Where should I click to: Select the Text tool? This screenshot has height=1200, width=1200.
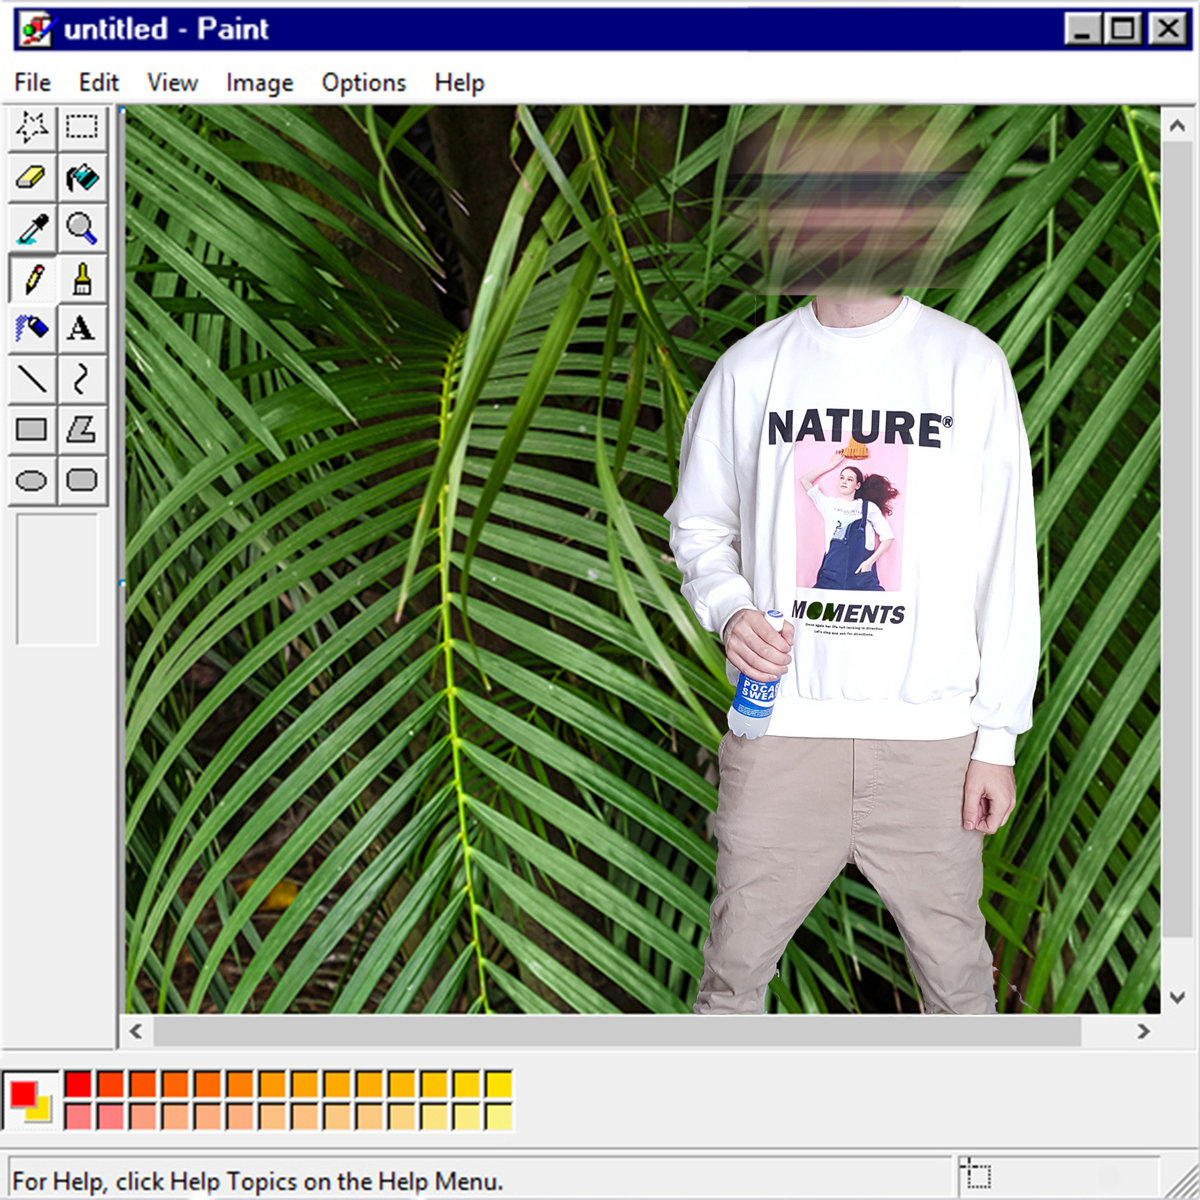pyautogui.click(x=82, y=328)
